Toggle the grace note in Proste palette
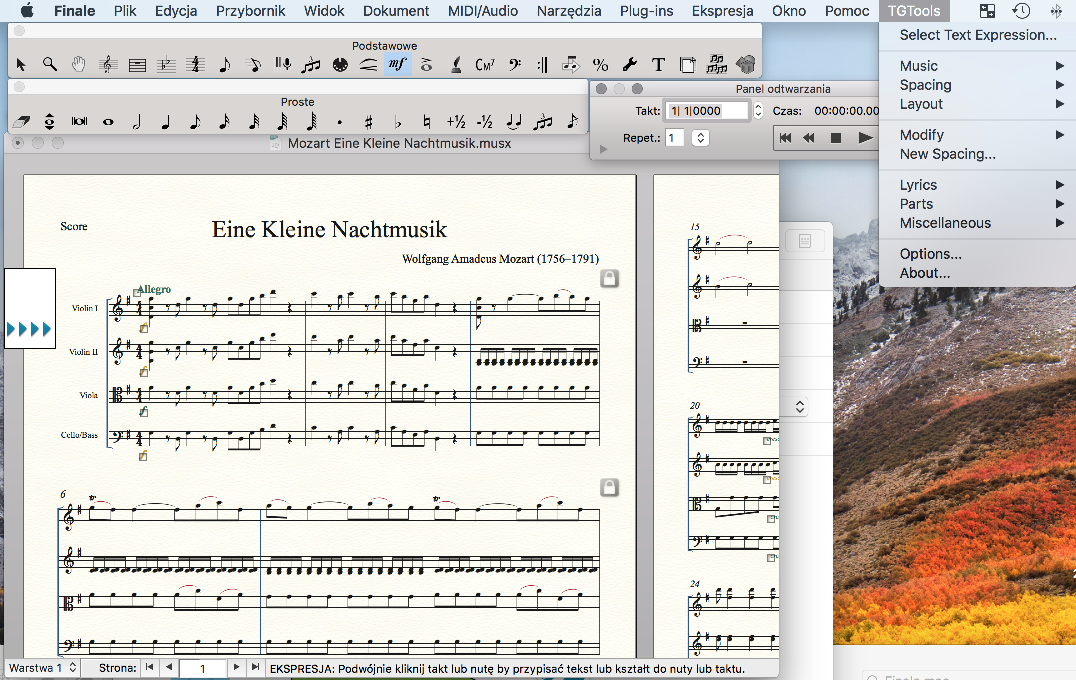Viewport: 1076px width, 680px height. [x=572, y=121]
